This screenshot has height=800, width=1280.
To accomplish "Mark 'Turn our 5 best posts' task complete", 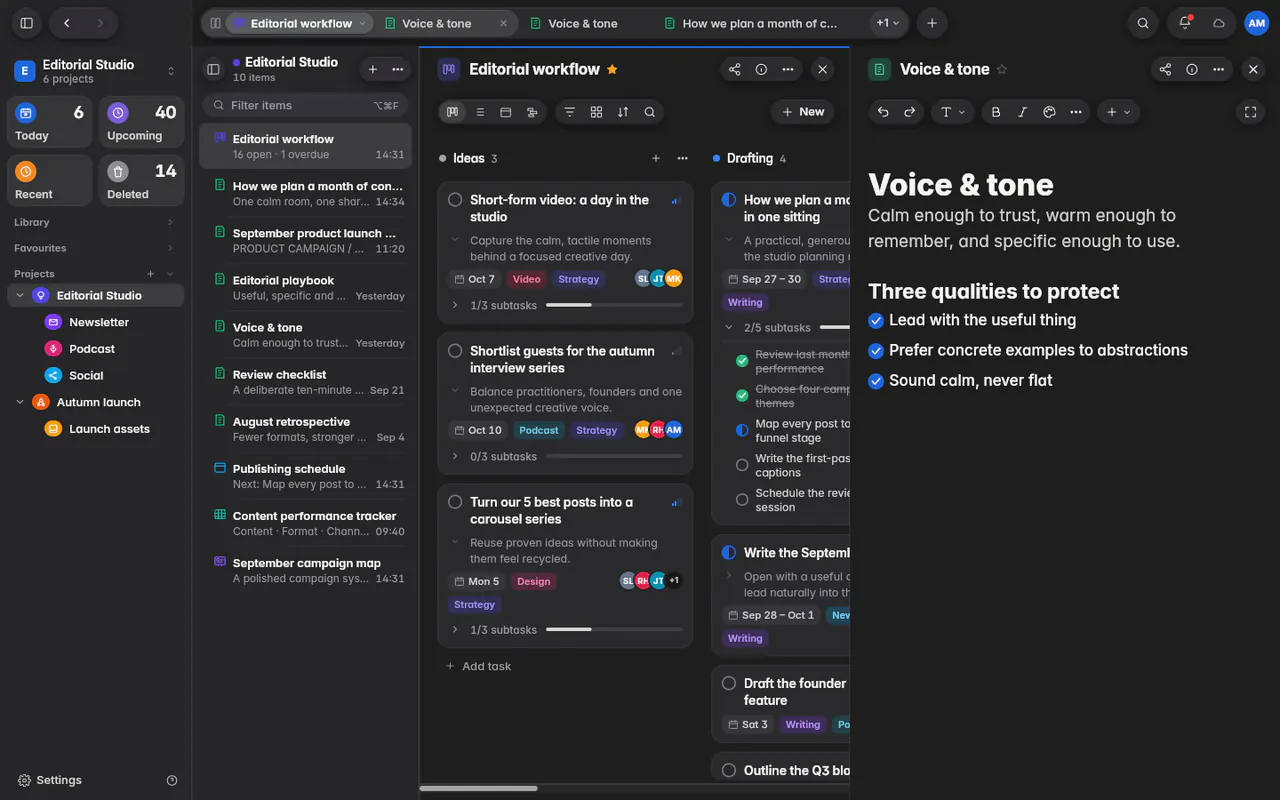I will [x=455, y=502].
